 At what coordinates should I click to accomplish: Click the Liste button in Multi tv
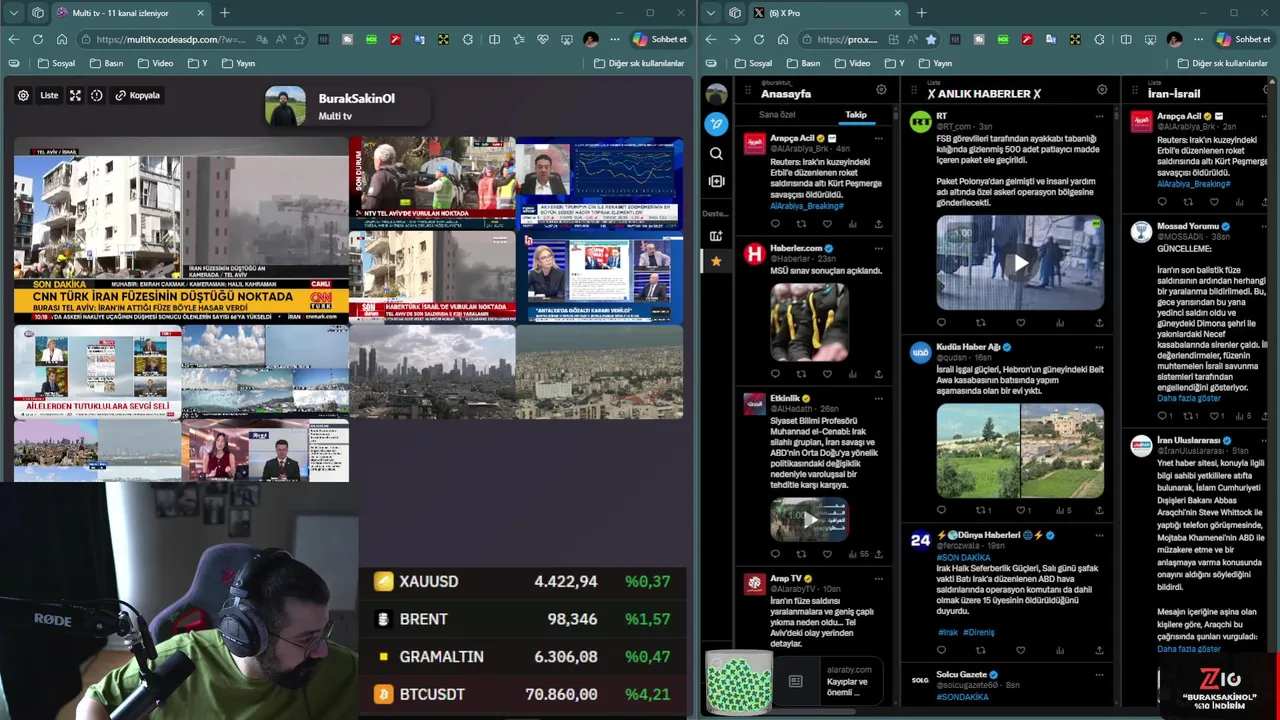(49, 95)
